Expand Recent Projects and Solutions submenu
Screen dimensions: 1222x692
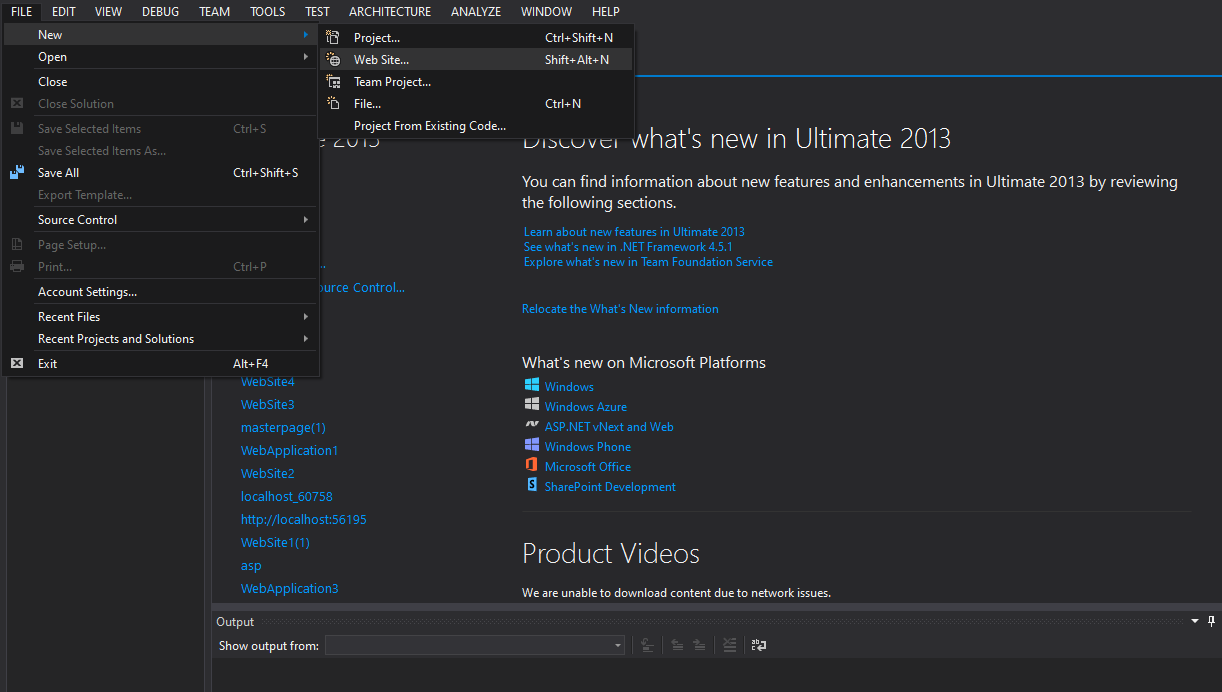point(161,338)
